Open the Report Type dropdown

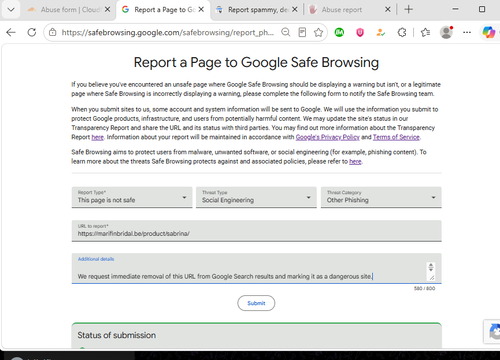[132, 197]
